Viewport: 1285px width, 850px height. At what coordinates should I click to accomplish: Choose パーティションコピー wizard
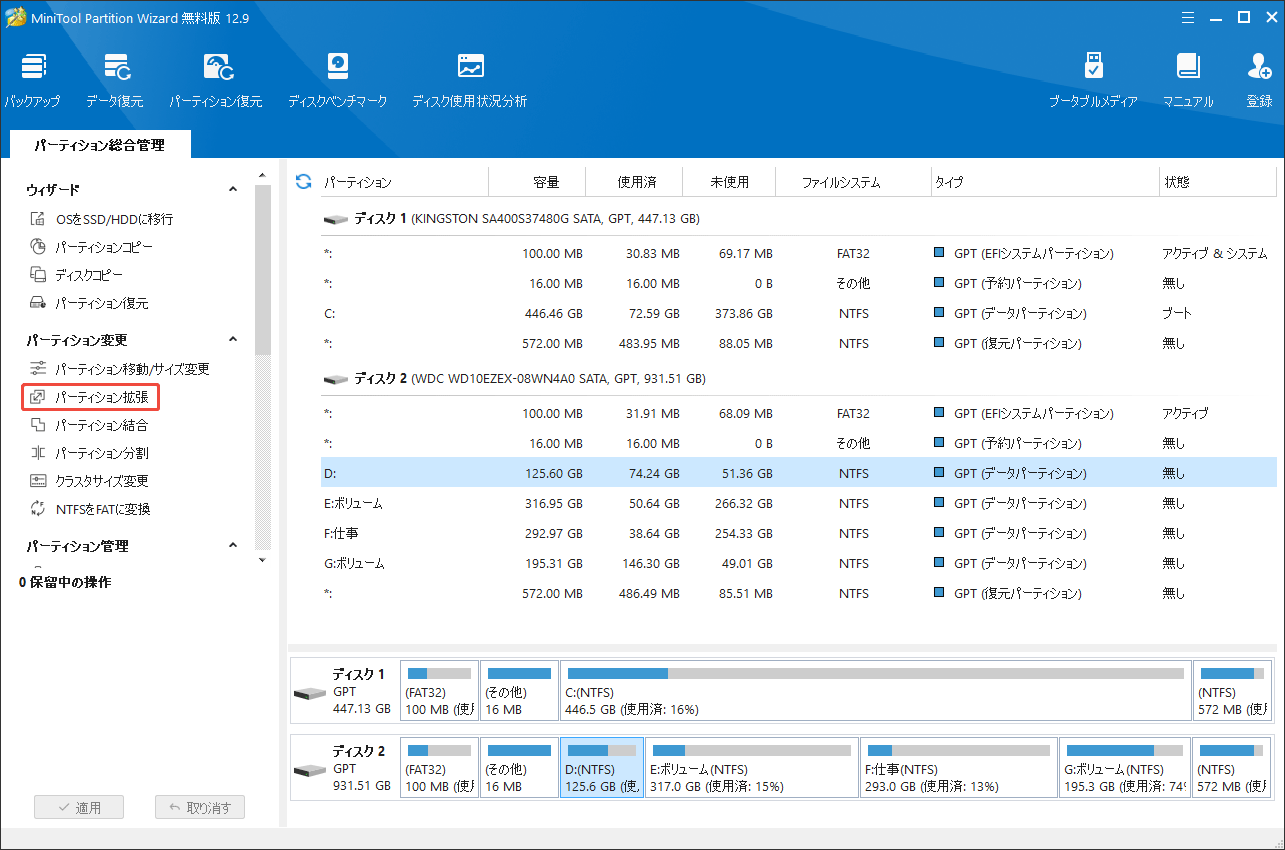click(x=91, y=247)
